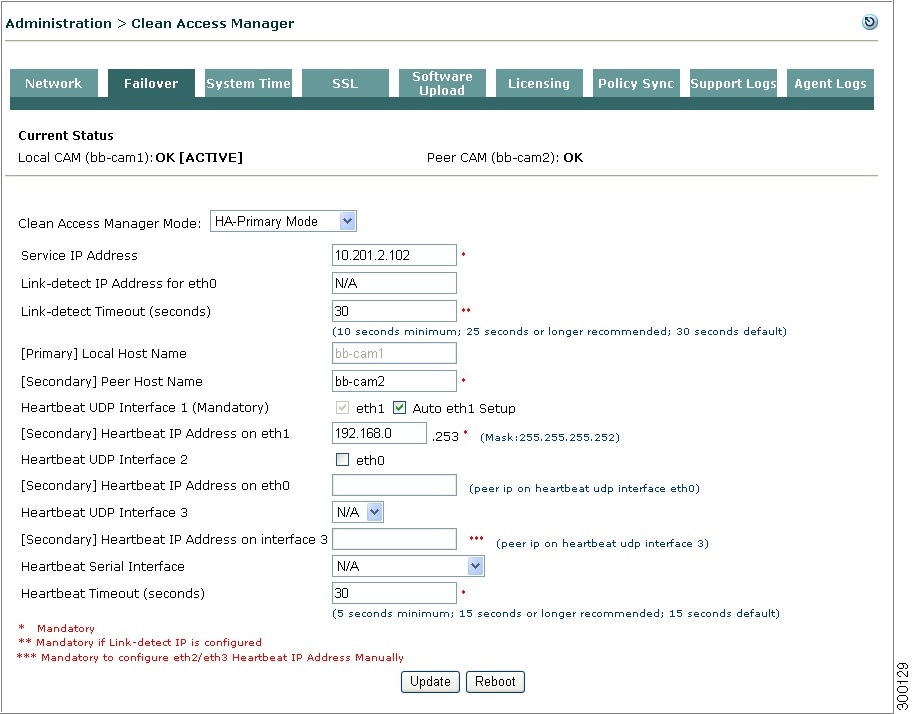Open the Policy Sync tab
912x714 pixels.
click(x=636, y=83)
